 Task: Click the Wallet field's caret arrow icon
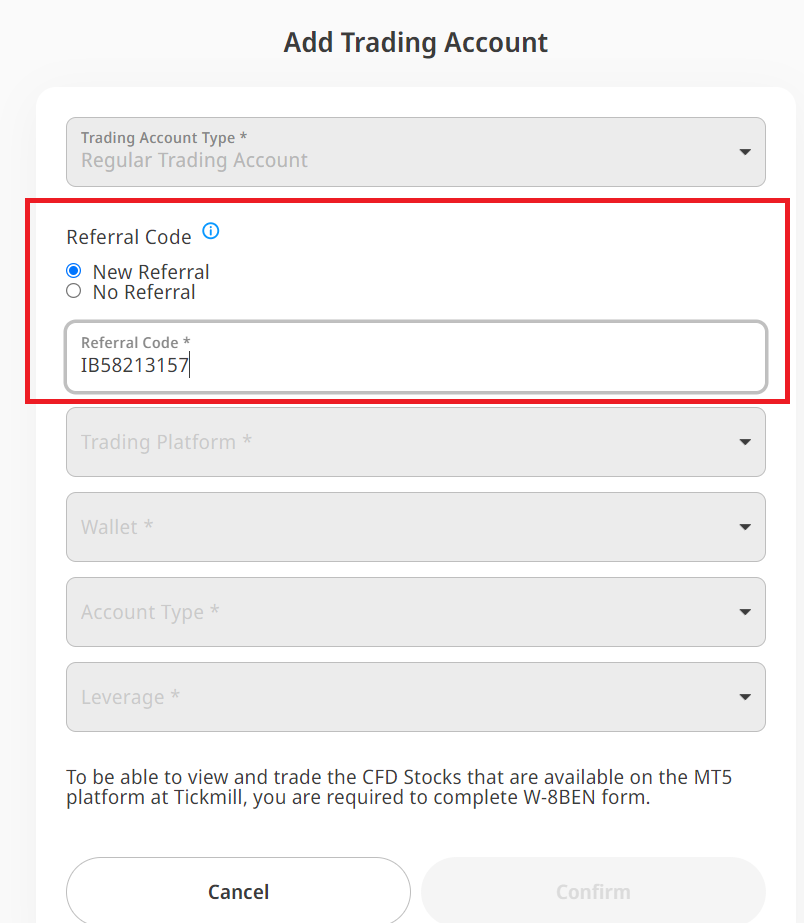click(744, 527)
